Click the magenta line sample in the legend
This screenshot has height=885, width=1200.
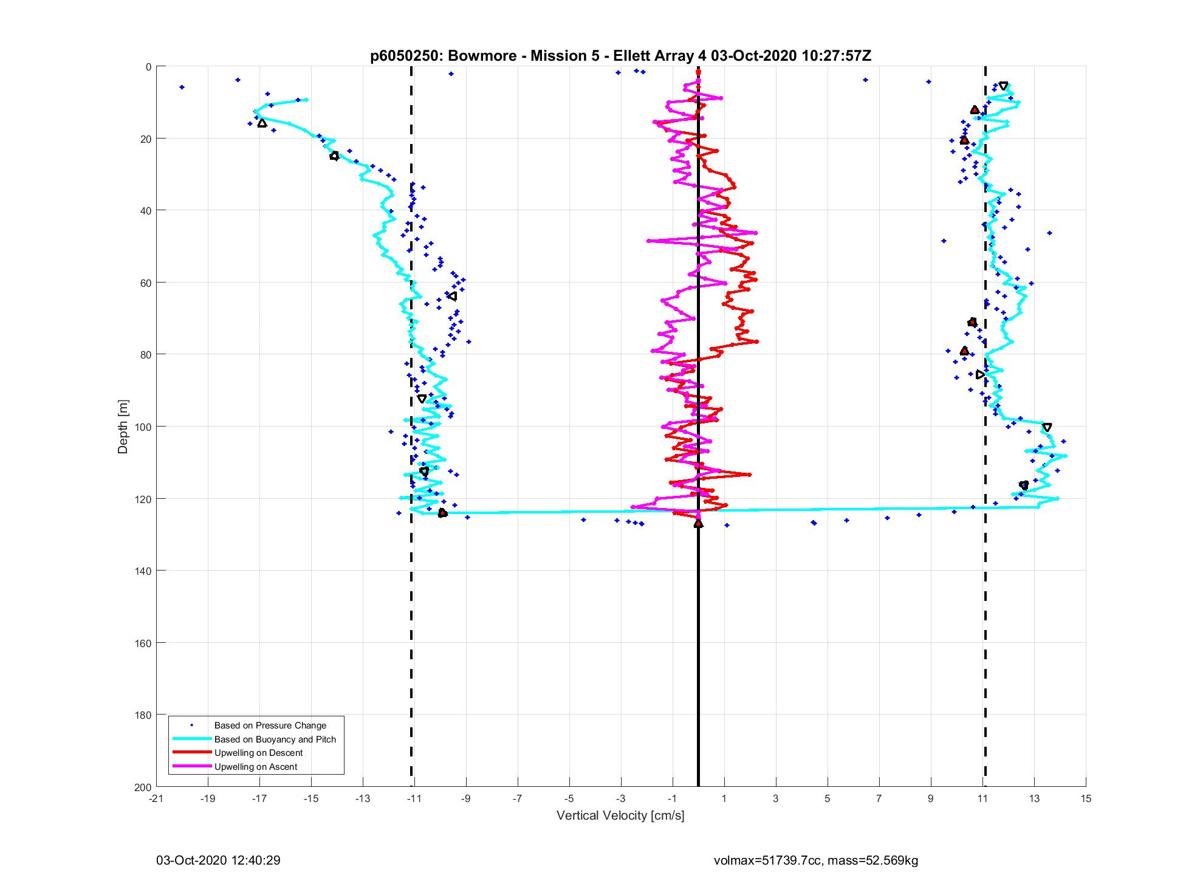[x=191, y=766]
